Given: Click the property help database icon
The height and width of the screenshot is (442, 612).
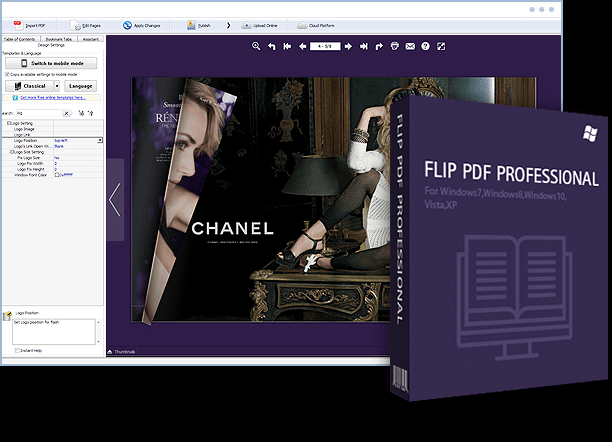Looking at the screenshot, I should tap(7, 315).
